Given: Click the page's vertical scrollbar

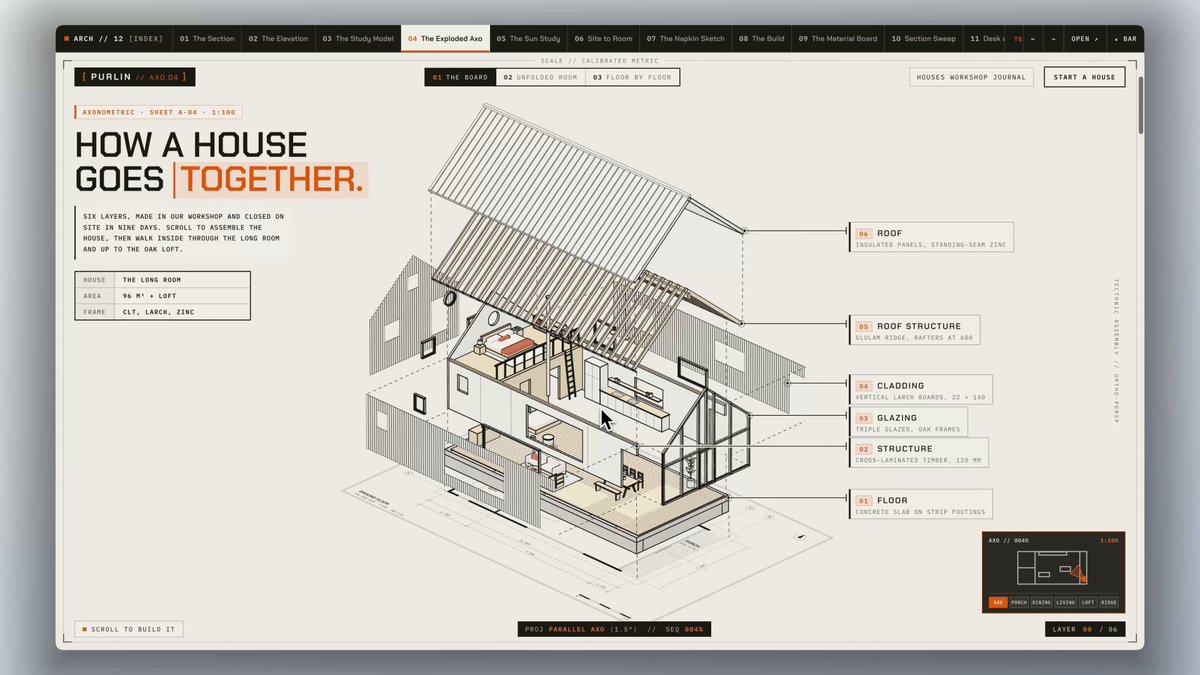Looking at the screenshot, I should (x=1140, y=104).
